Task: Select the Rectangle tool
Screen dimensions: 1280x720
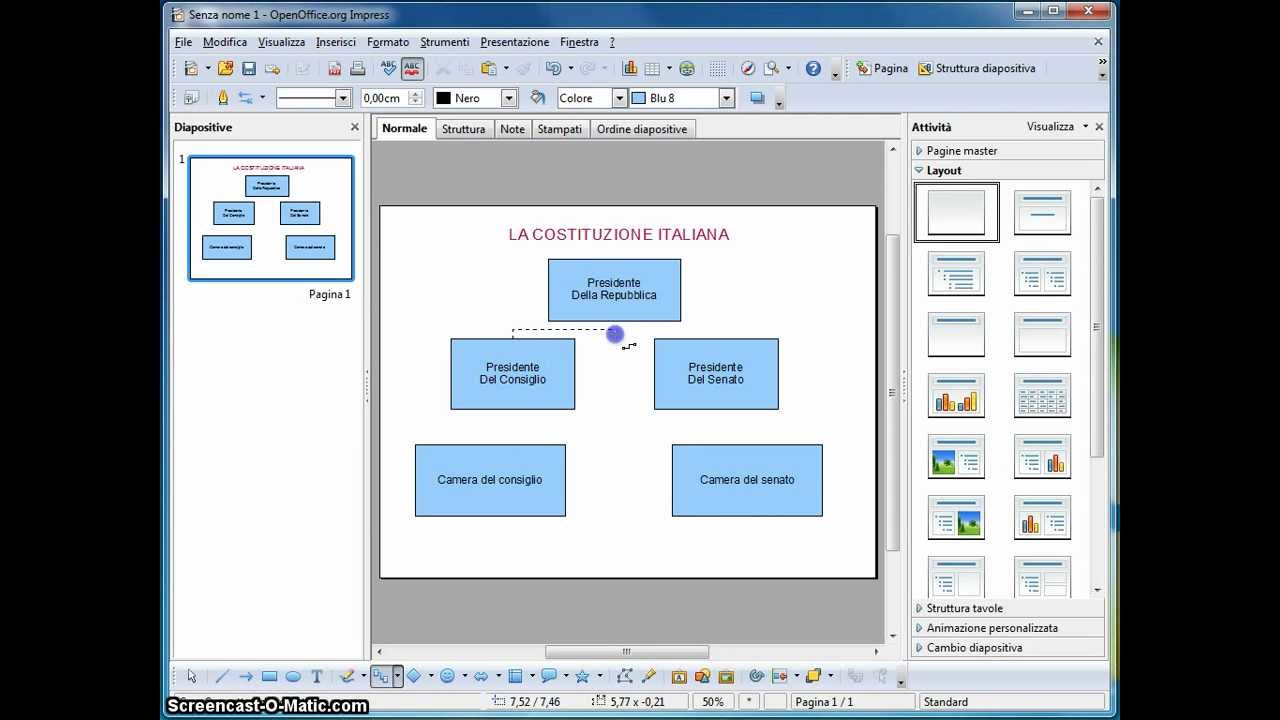Action: pos(269,676)
